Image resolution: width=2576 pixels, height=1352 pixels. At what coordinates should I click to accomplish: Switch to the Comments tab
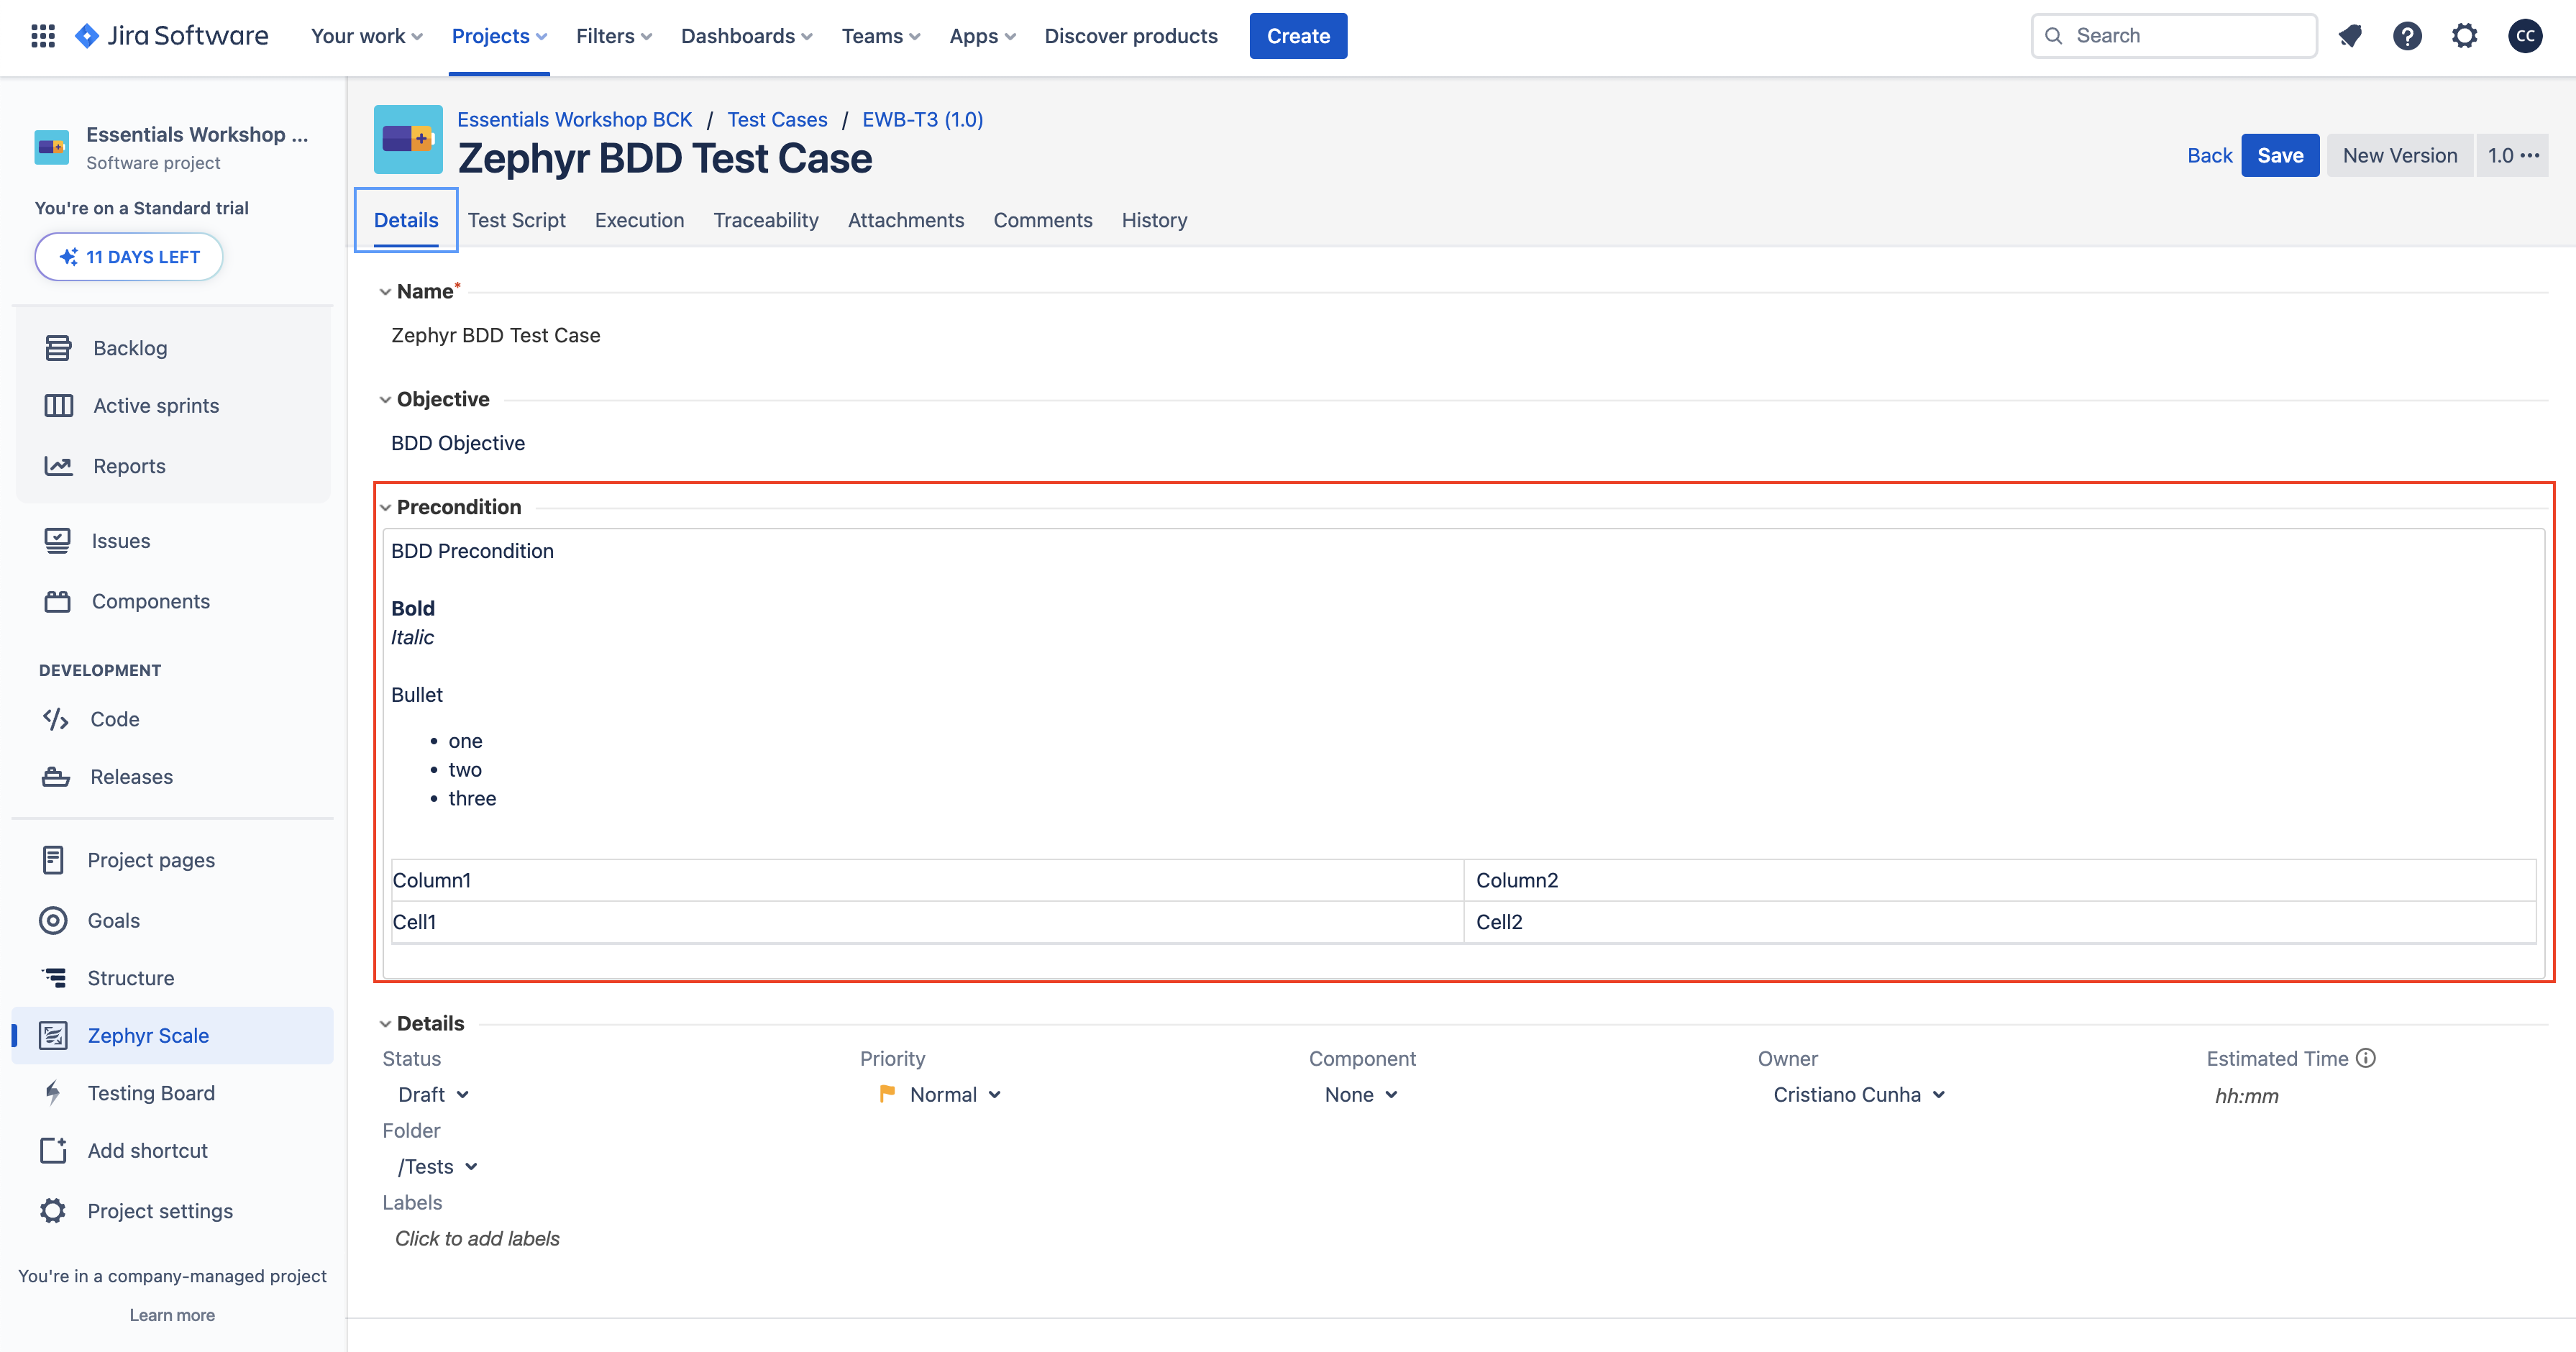pos(1042,220)
